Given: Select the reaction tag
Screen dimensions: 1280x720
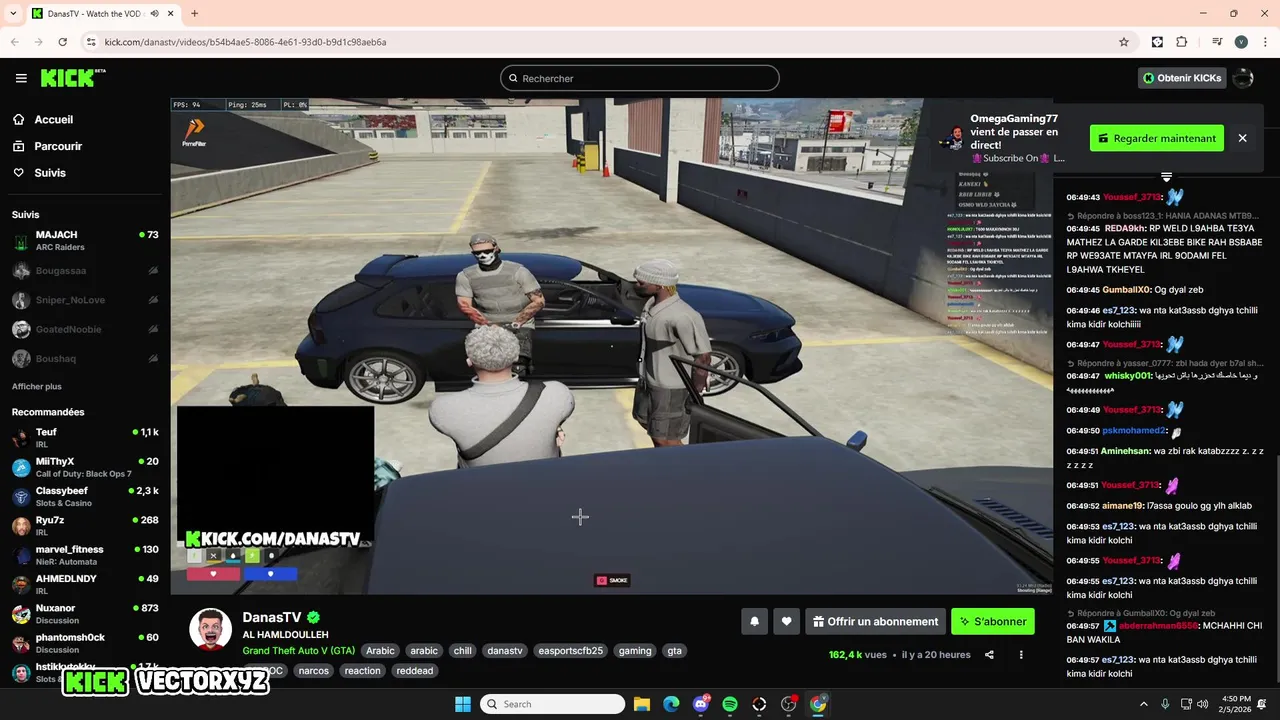Looking at the screenshot, I should click(362, 671).
